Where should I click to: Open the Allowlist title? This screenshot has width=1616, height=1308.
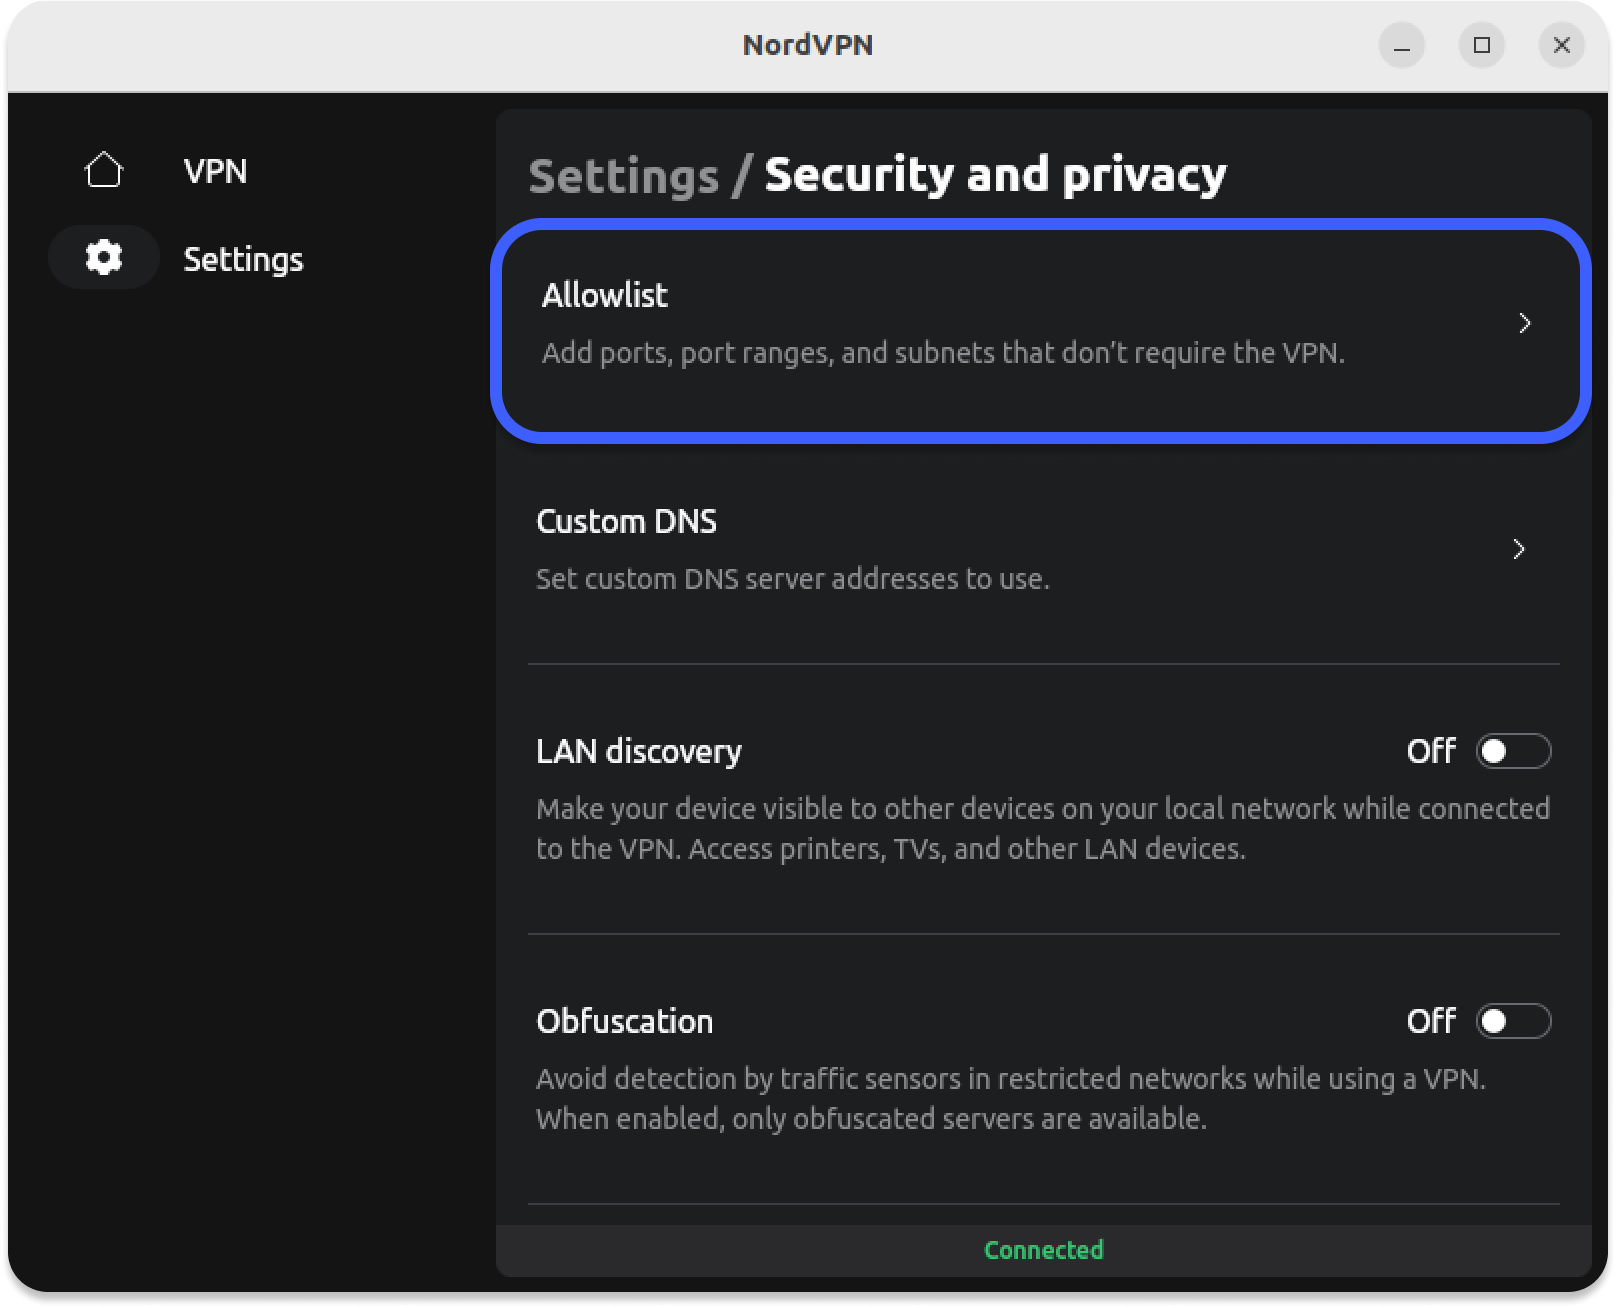(604, 295)
